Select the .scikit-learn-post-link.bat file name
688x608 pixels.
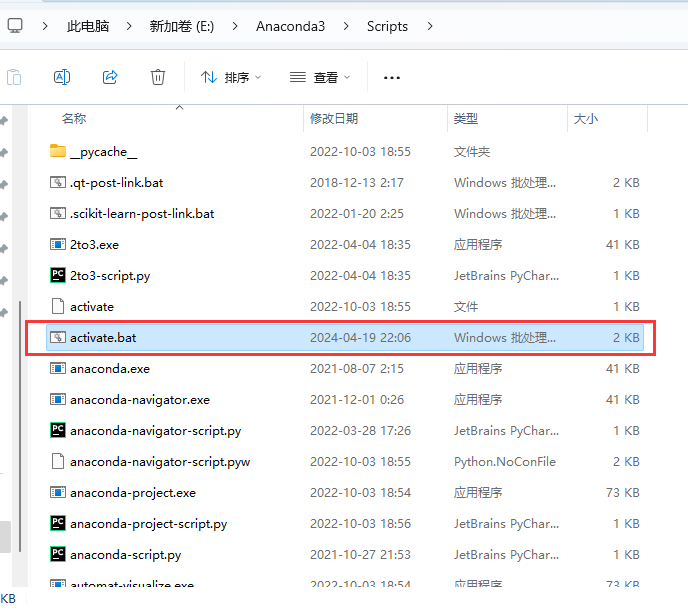(142, 214)
